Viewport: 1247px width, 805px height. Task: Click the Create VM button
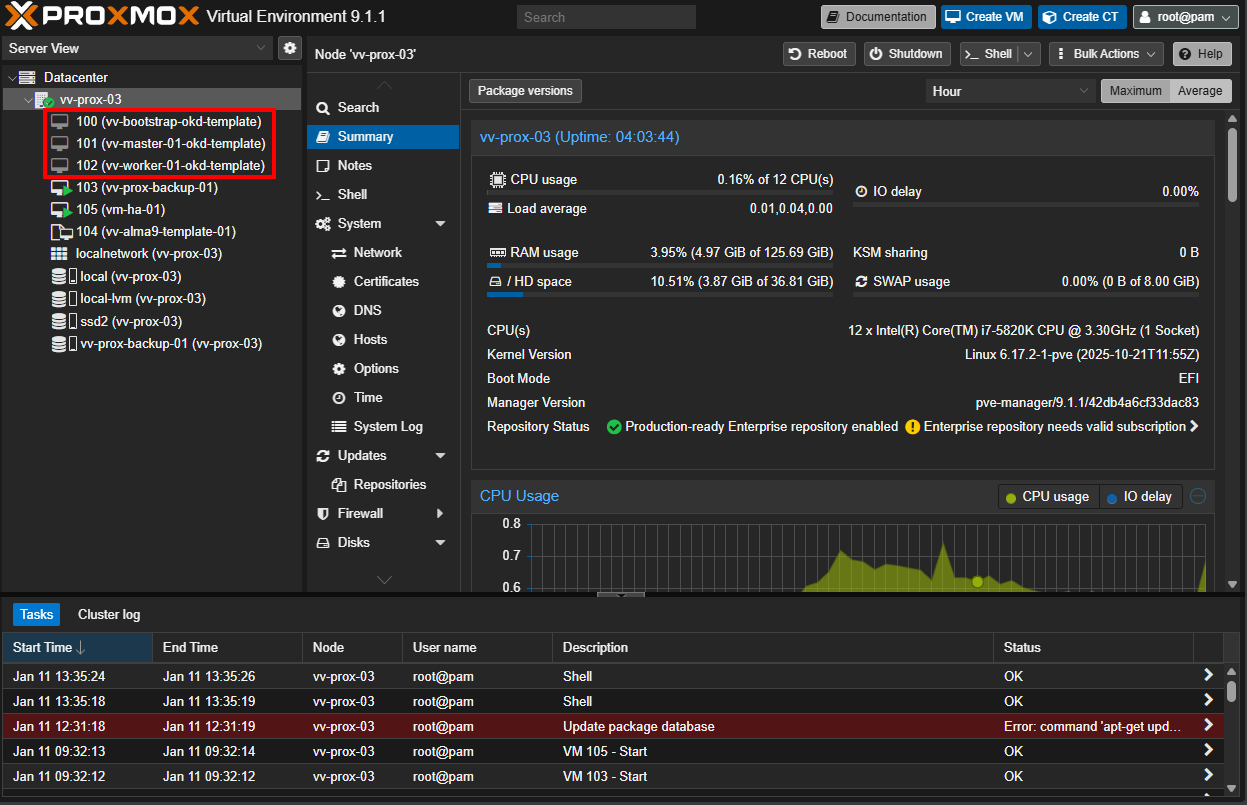pyautogui.click(x=986, y=17)
